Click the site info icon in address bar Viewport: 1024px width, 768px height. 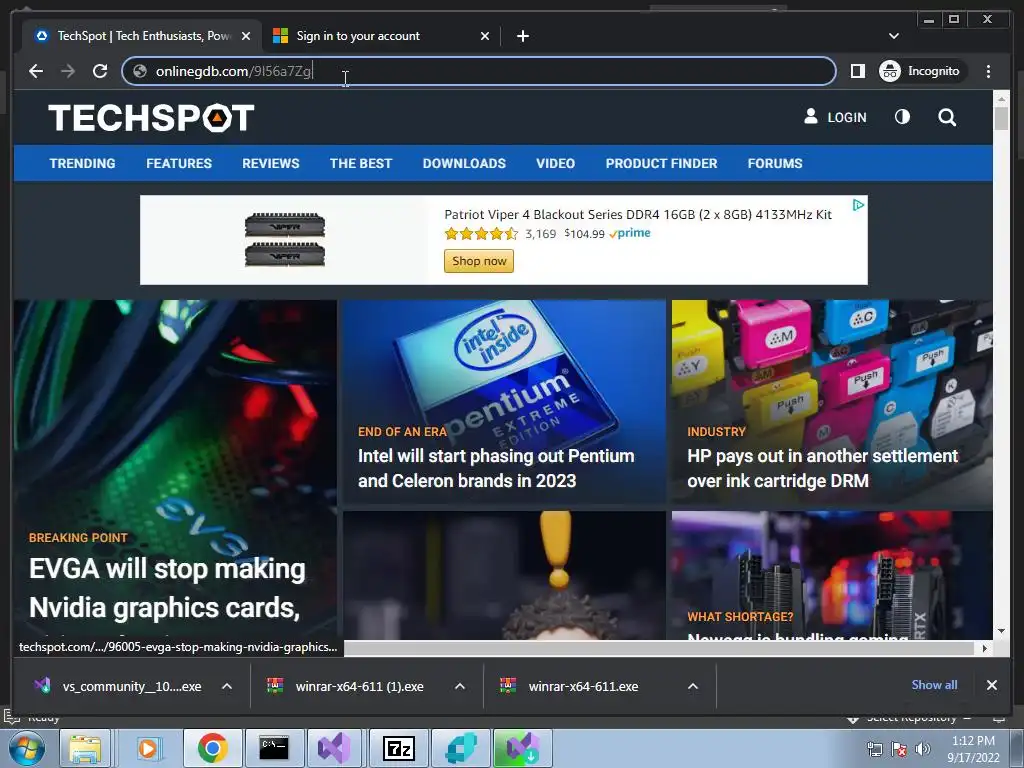point(140,71)
